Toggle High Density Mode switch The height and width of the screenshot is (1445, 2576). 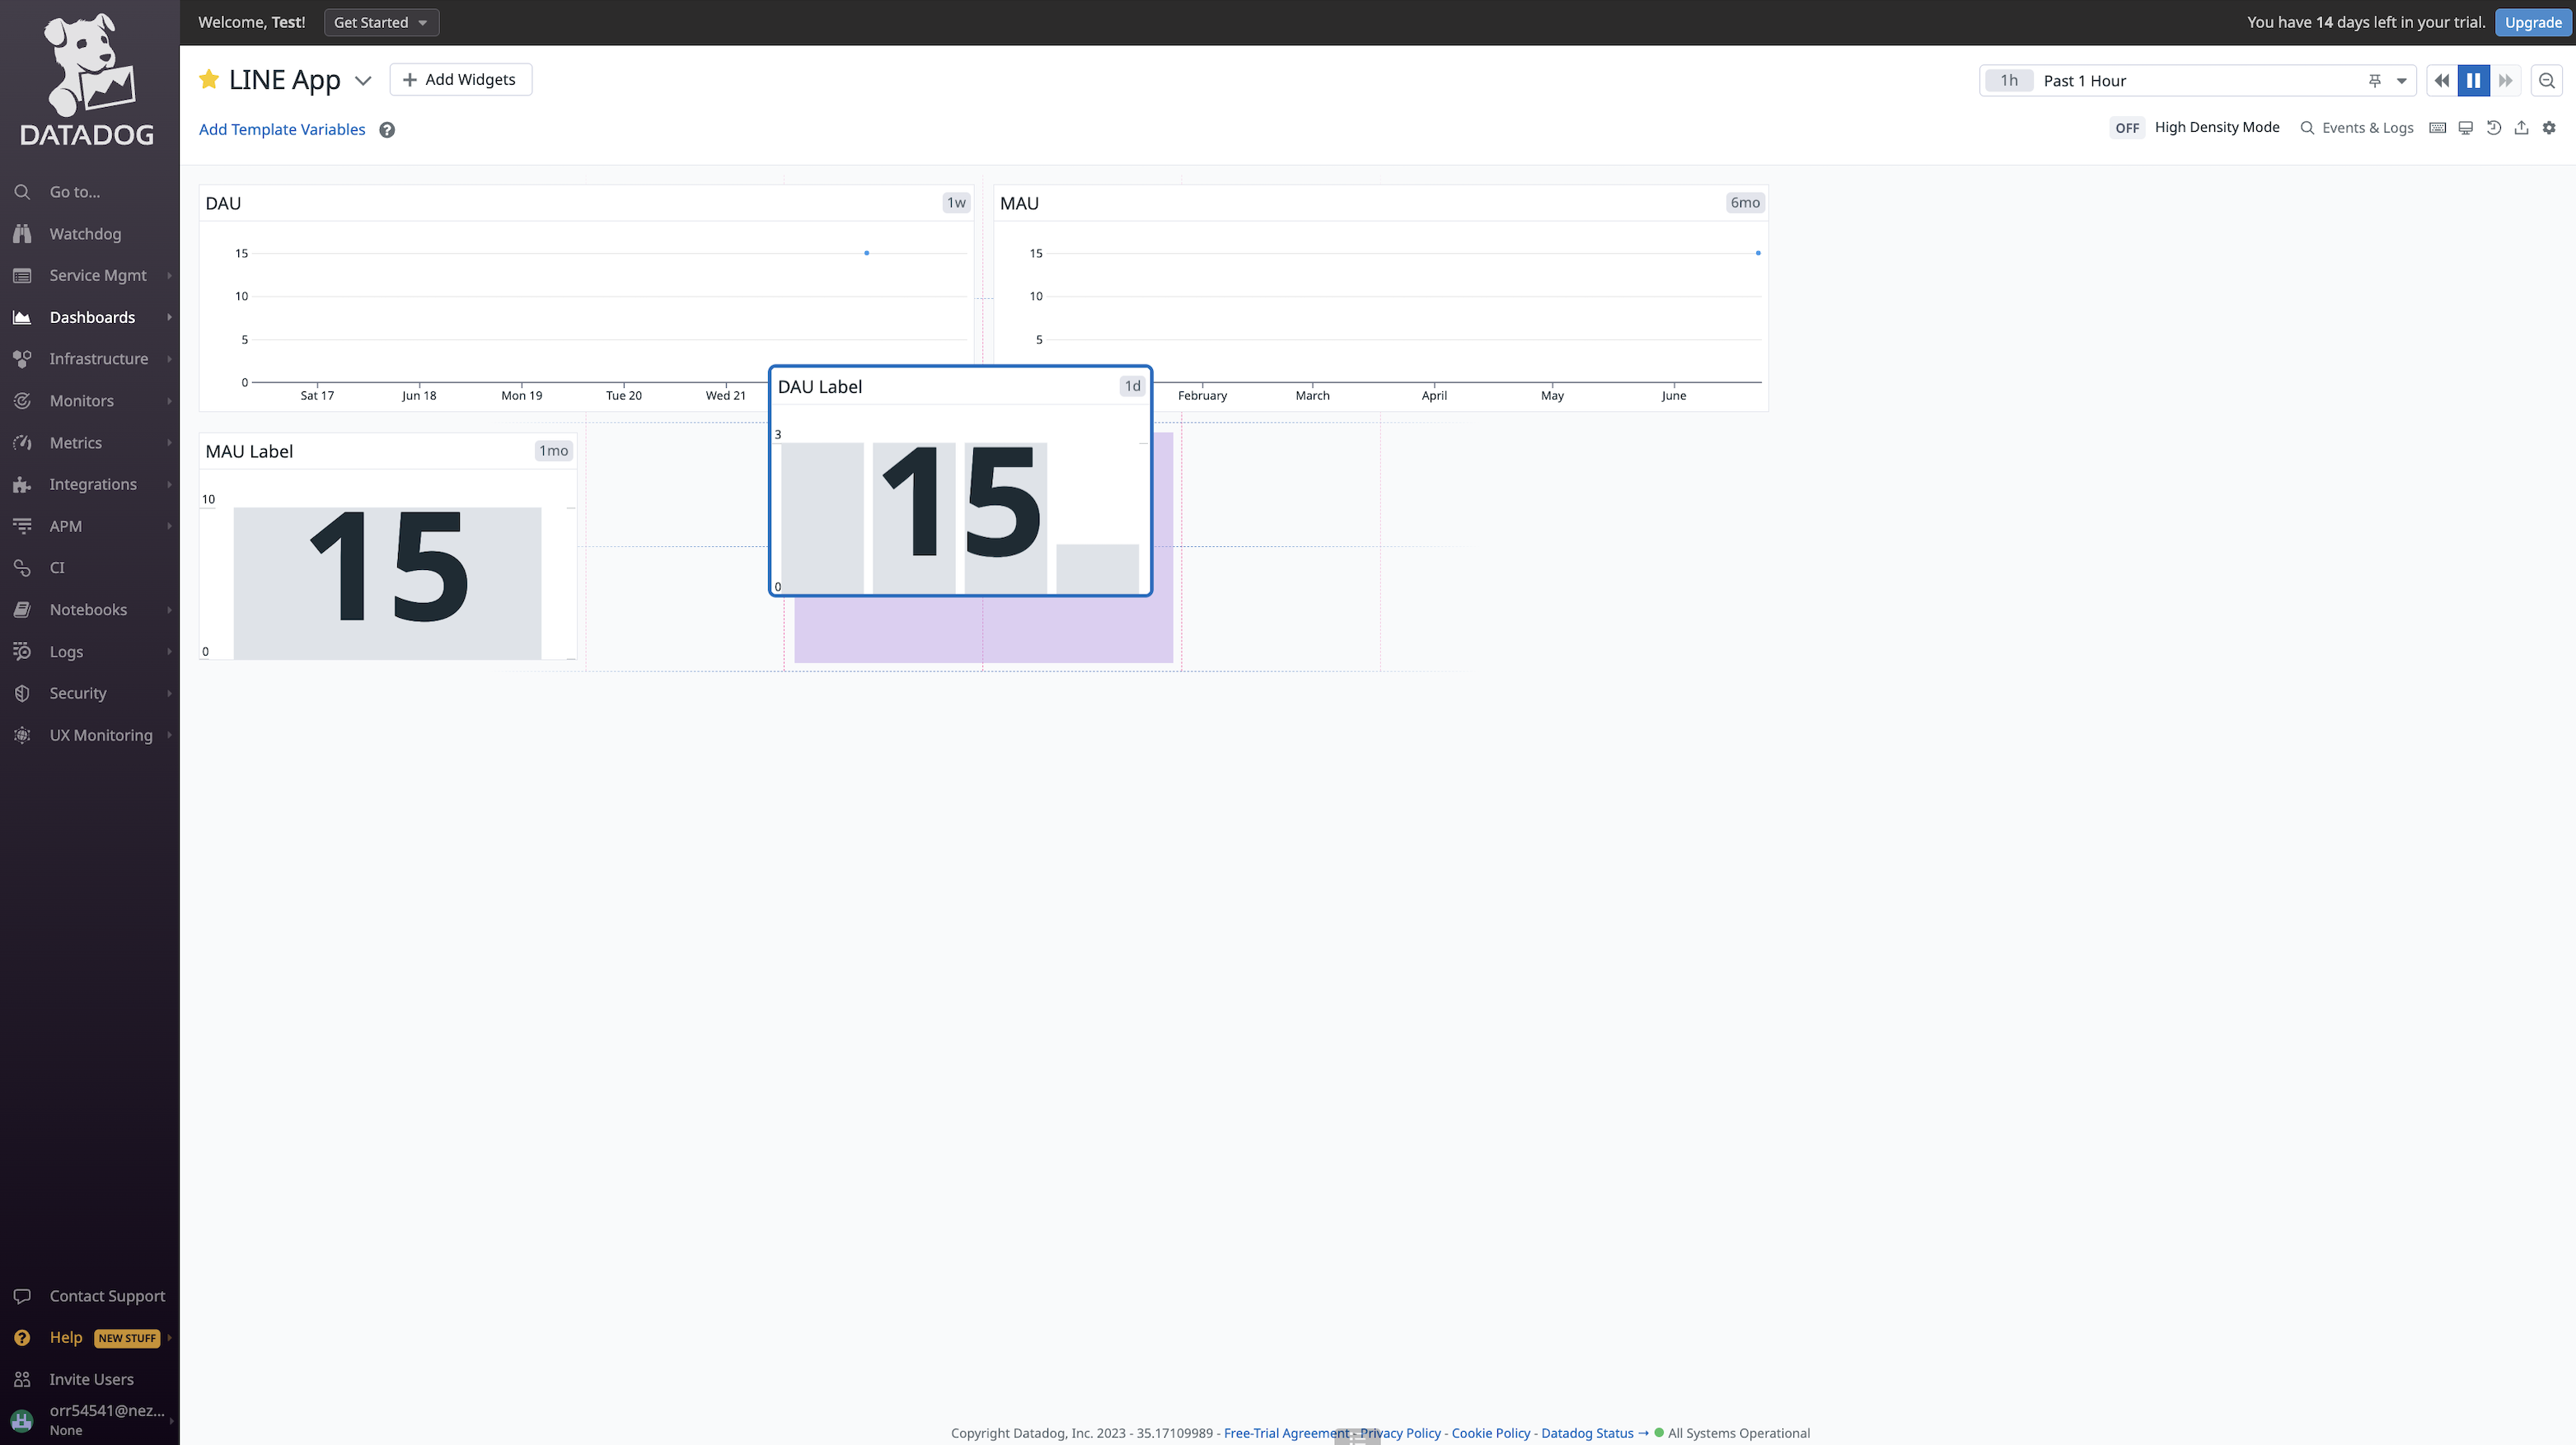(x=2127, y=128)
